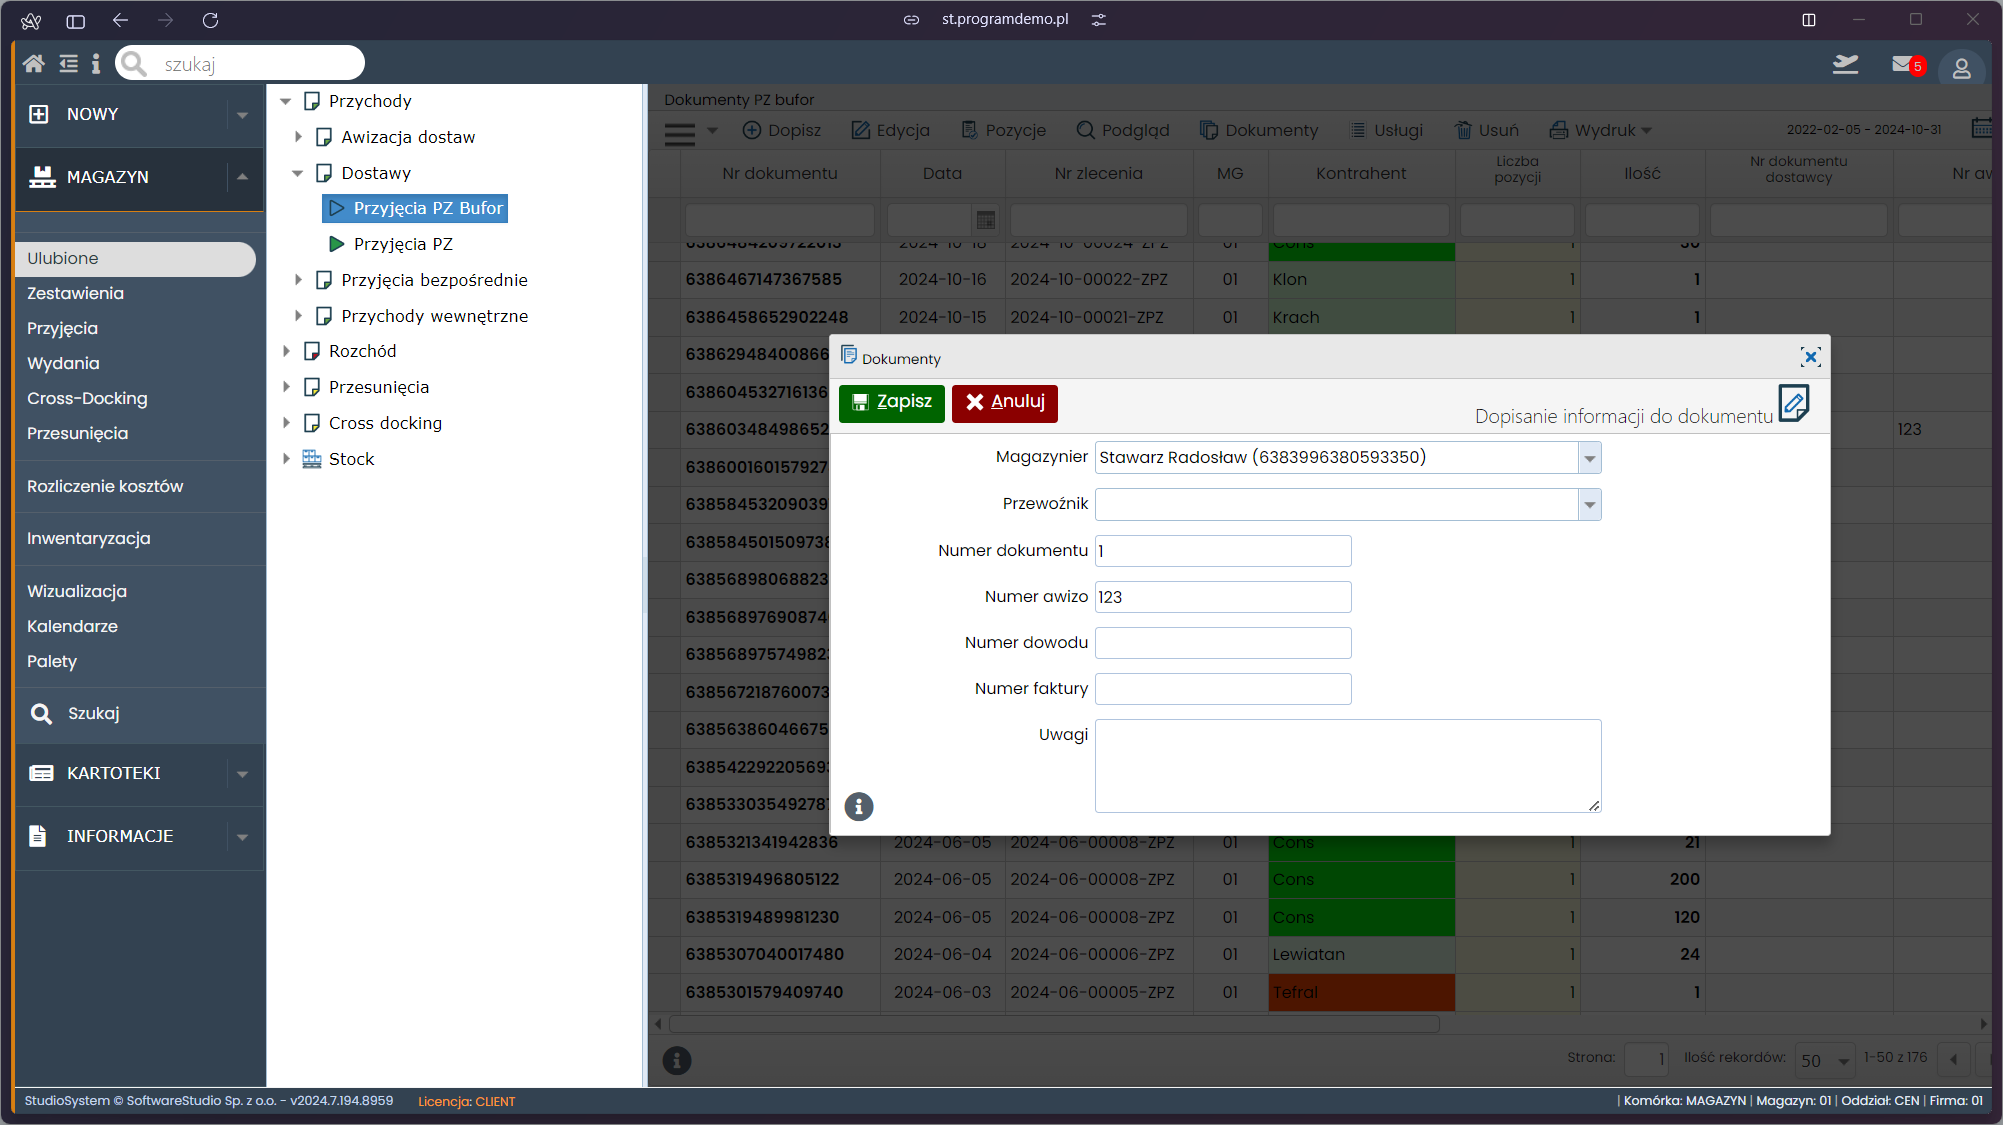Open Wydruk print dropdown

1600,130
